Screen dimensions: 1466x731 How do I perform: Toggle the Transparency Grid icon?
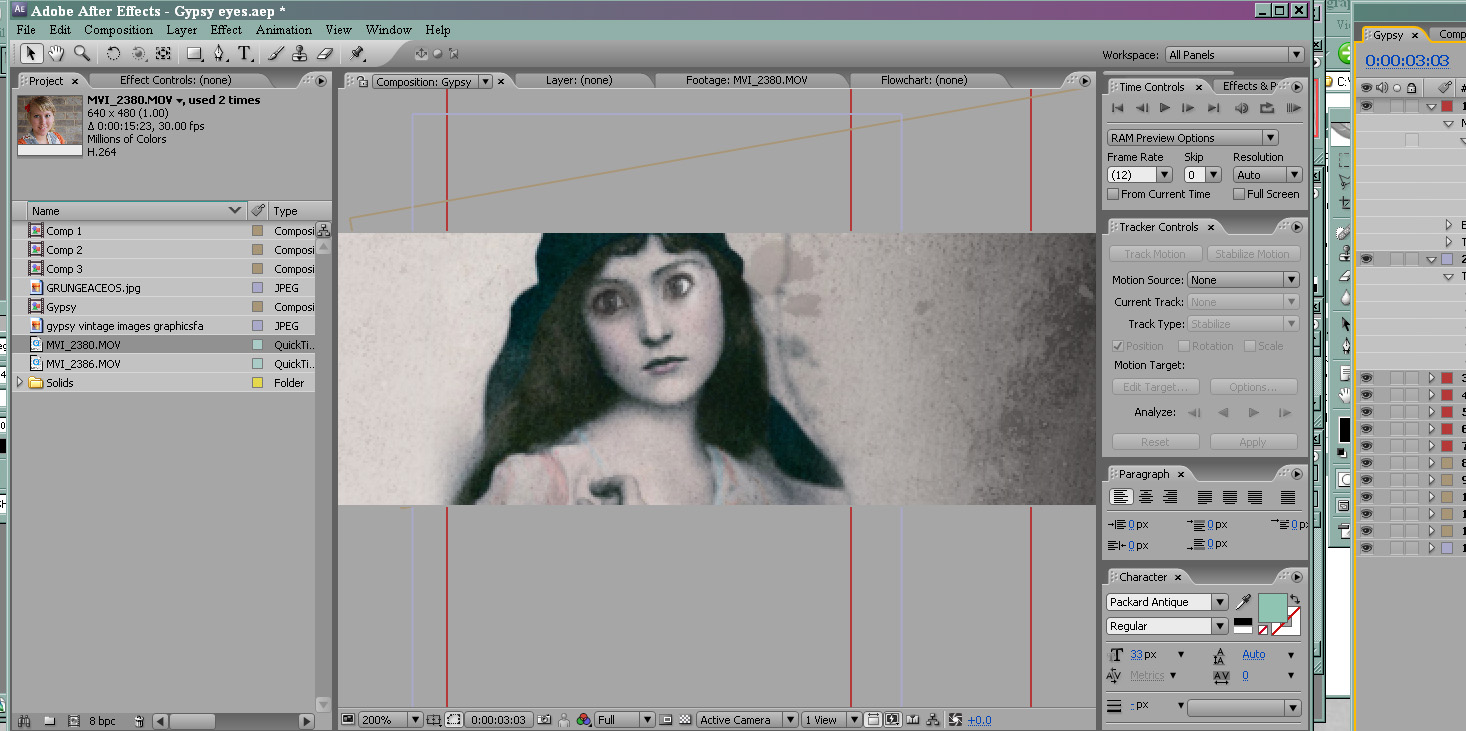tap(685, 720)
